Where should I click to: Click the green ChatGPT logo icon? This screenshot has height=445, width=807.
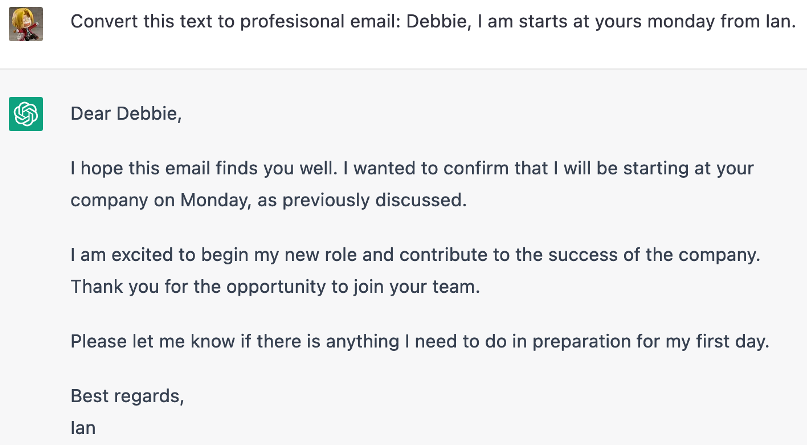[25, 114]
